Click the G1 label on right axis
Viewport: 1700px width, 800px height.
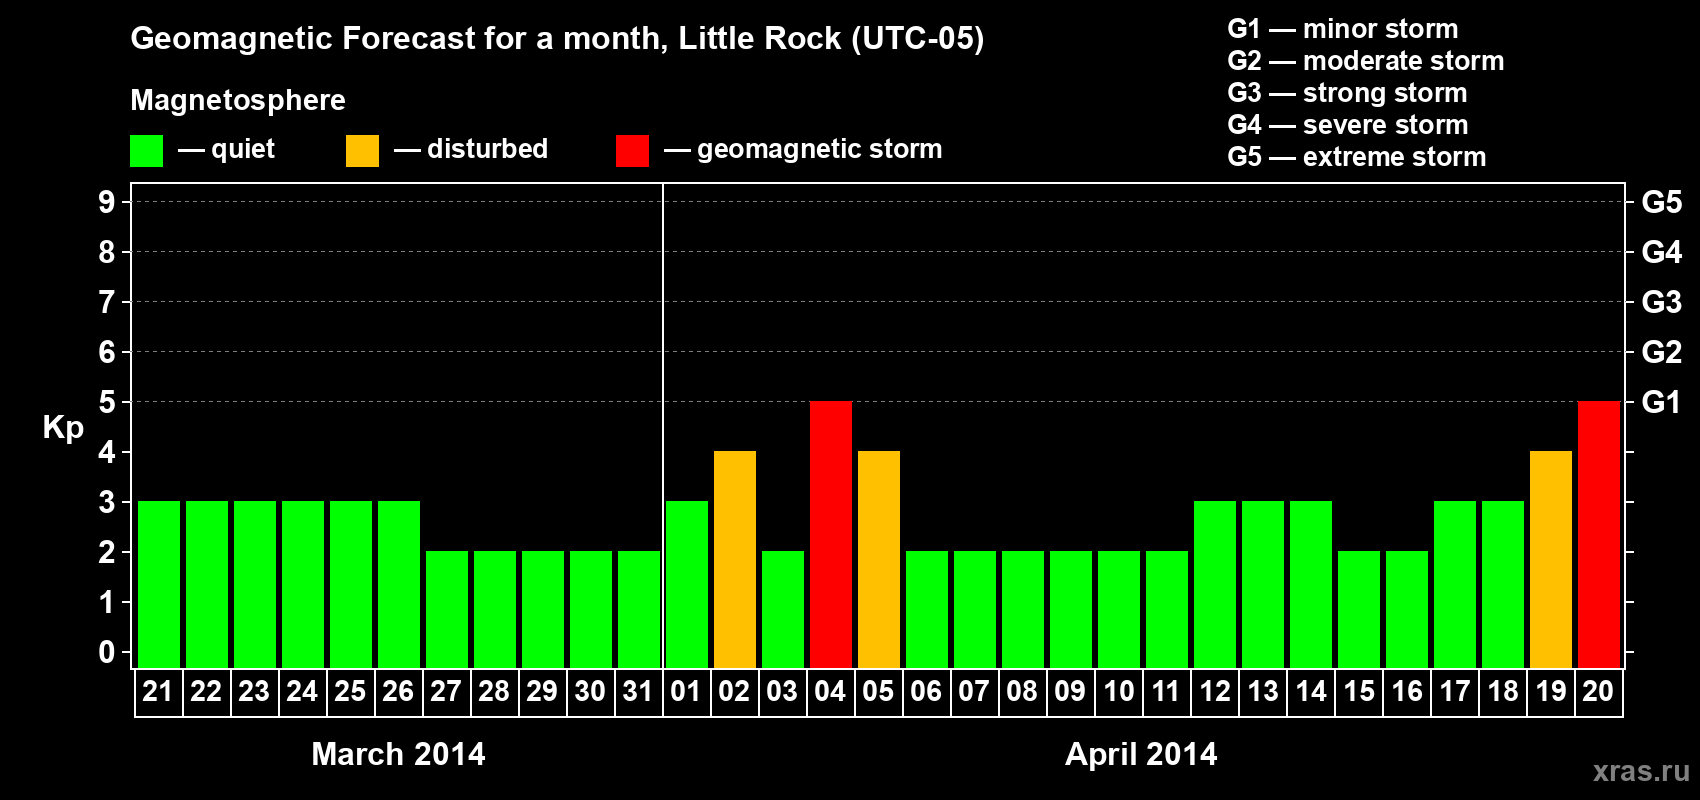tap(1661, 402)
